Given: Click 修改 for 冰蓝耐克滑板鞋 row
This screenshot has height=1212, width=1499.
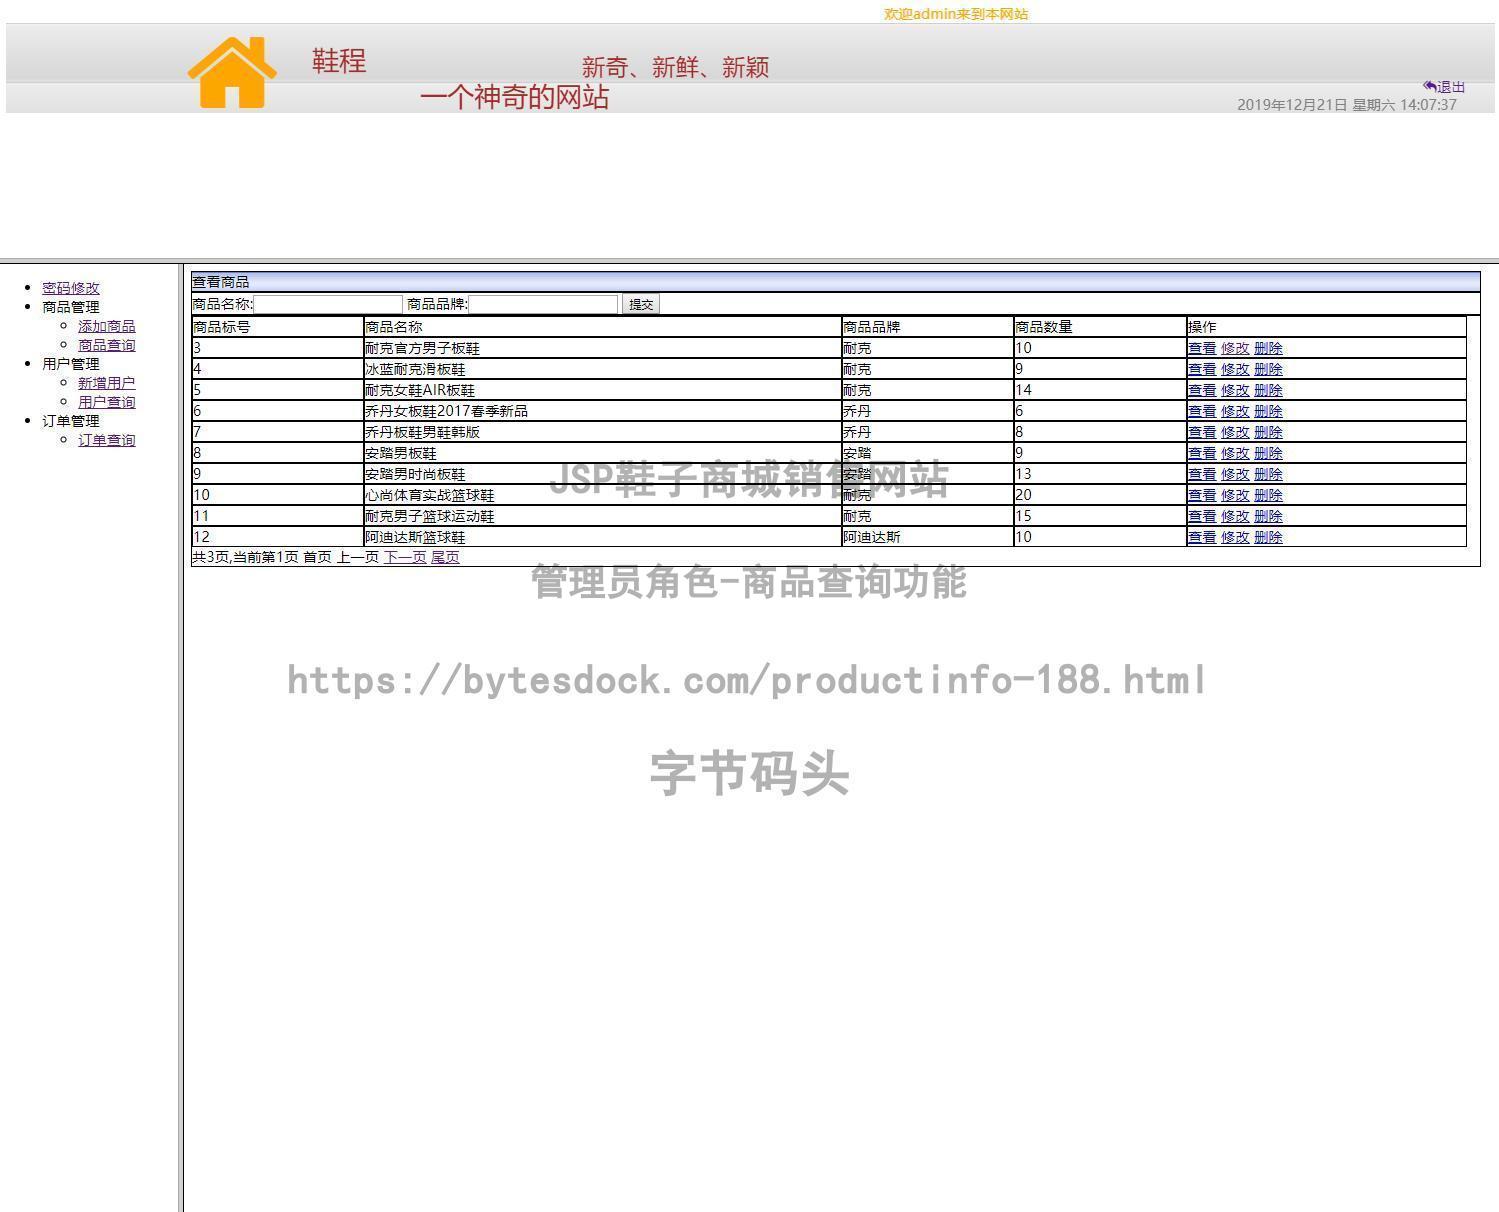Looking at the screenshot, I should [1235, 369].
